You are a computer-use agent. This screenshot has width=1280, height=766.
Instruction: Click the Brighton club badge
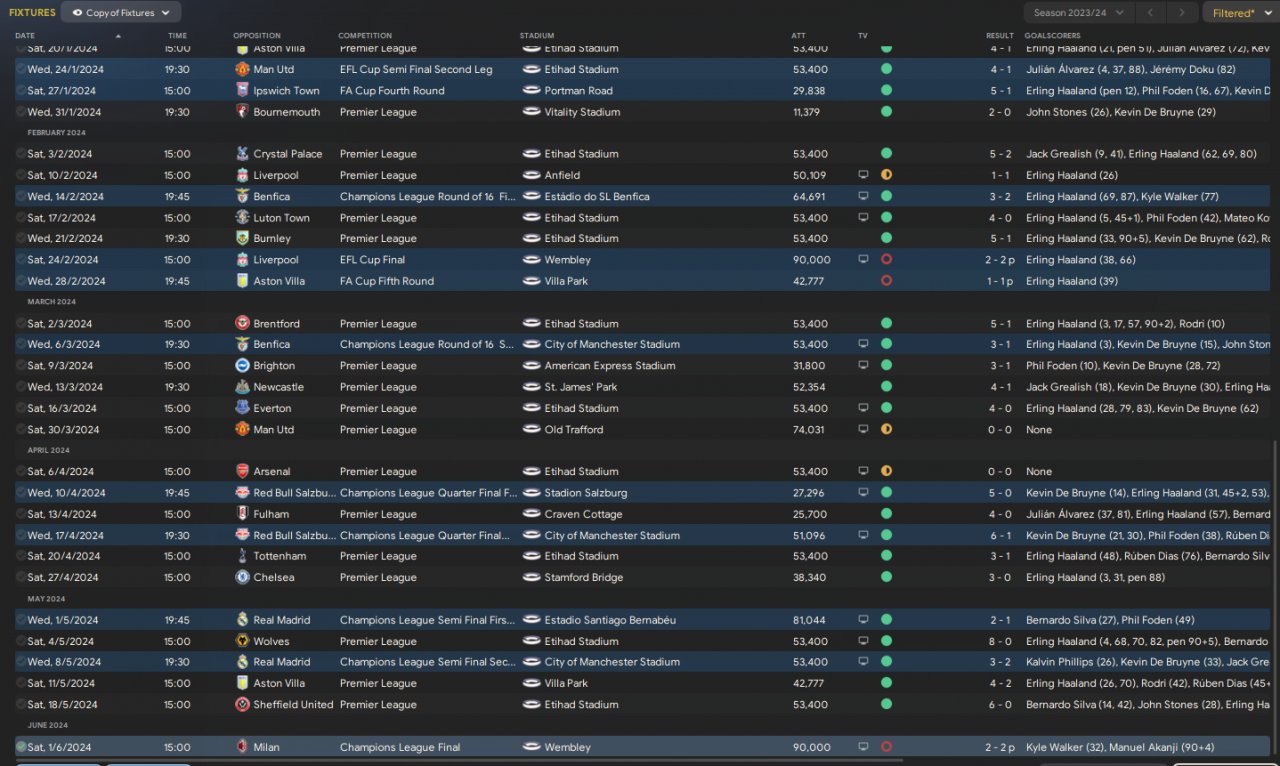(242, 366)
